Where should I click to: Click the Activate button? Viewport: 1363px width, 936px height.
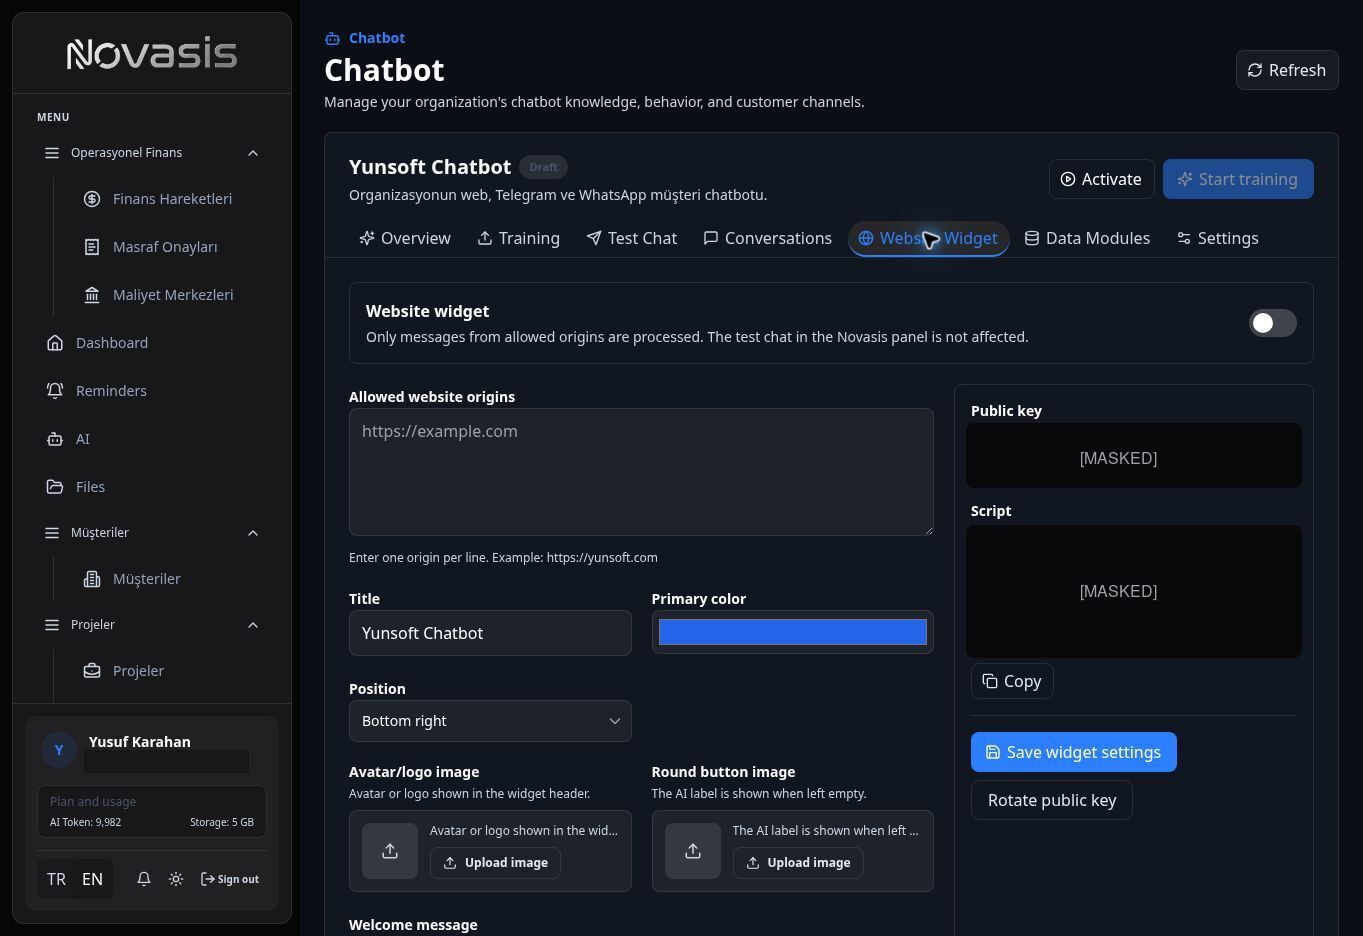pyautogui.click(x=1101, y=179)
